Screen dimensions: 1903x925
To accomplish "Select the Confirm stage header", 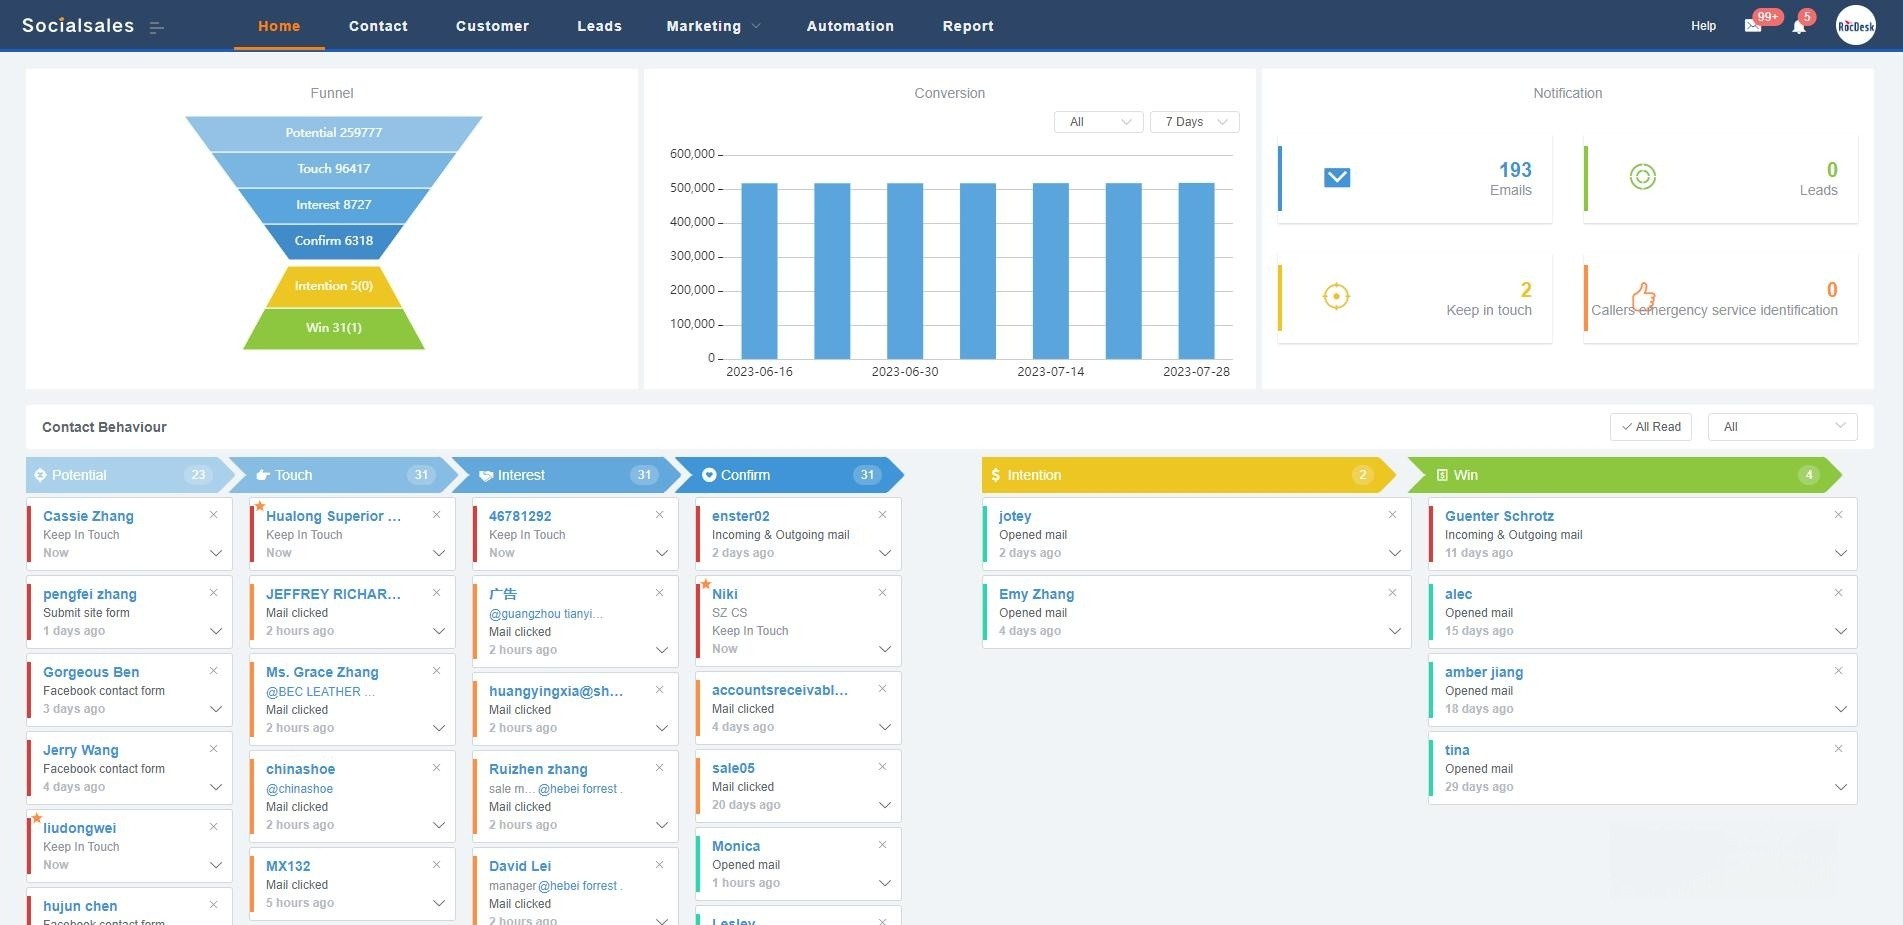I will [788, 475].
